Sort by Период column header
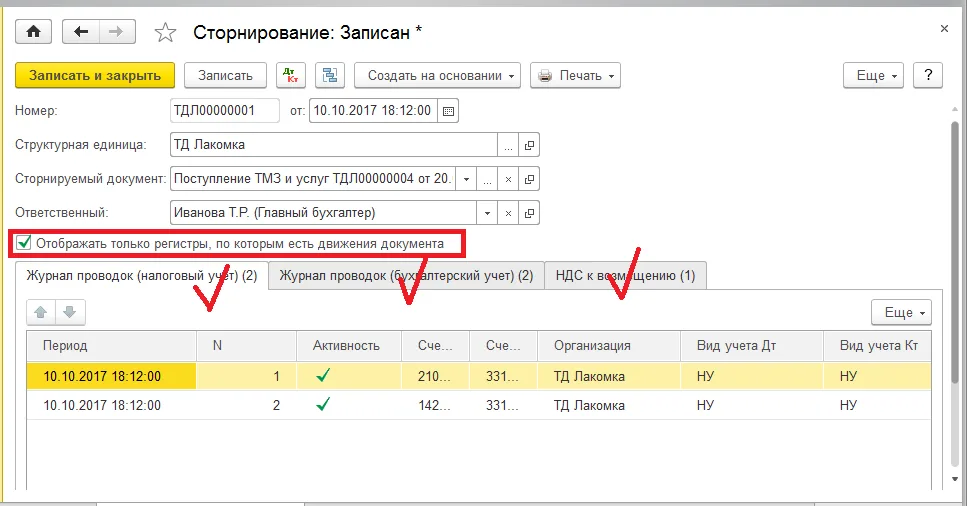This screenshot has height=506, width=967. coord(112,346)
